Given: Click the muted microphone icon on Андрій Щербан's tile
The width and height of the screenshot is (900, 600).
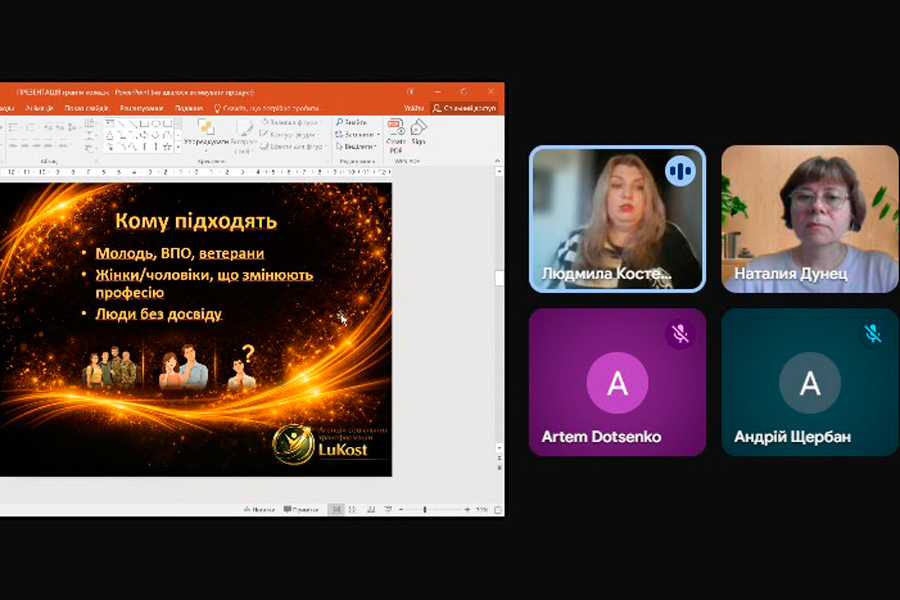Looking at the screenshot, I should [872, 334].
